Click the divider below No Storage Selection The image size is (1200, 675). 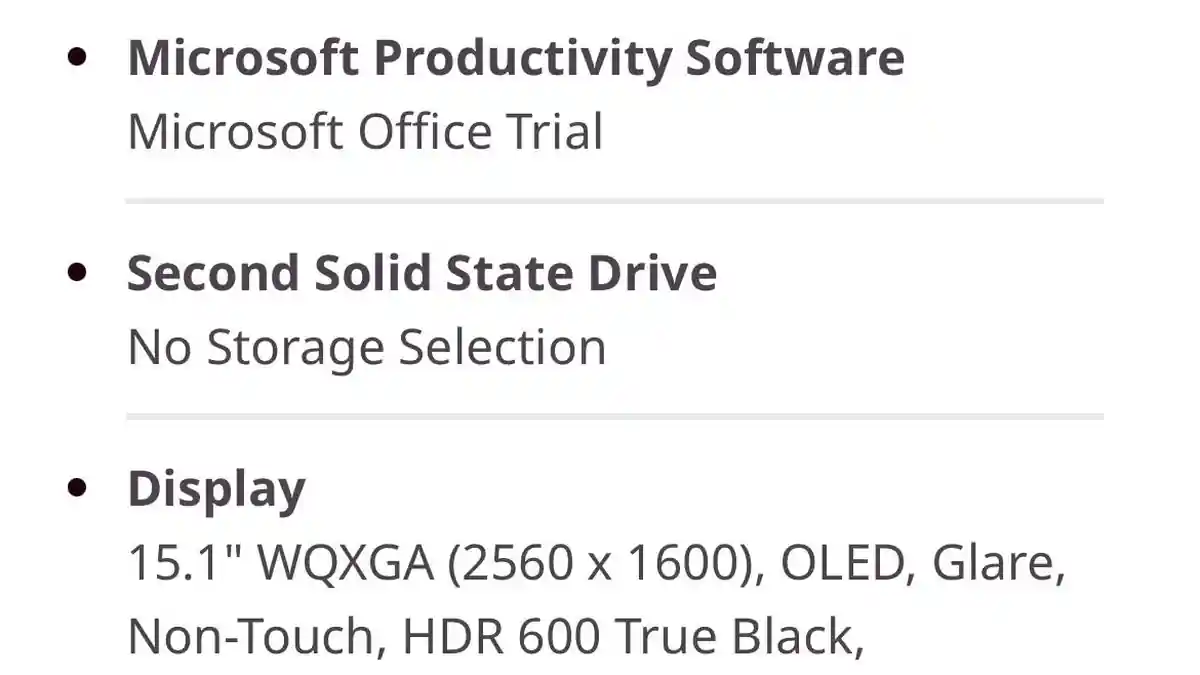(x=614, y=416)
